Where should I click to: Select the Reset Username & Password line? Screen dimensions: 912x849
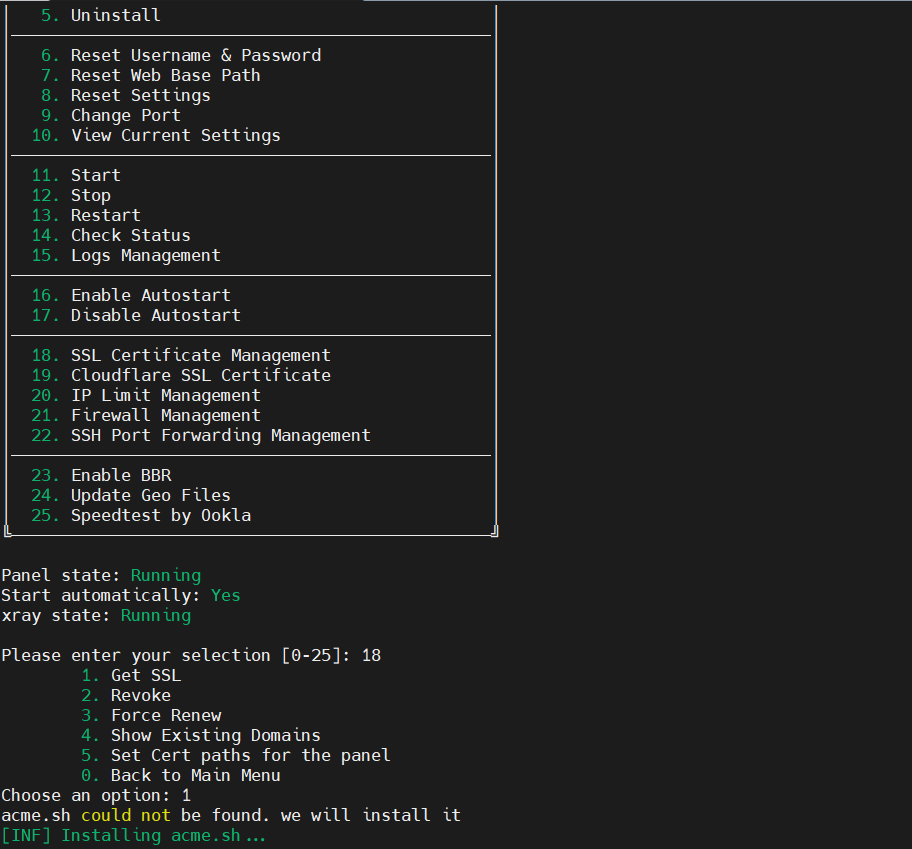point(195,55)
